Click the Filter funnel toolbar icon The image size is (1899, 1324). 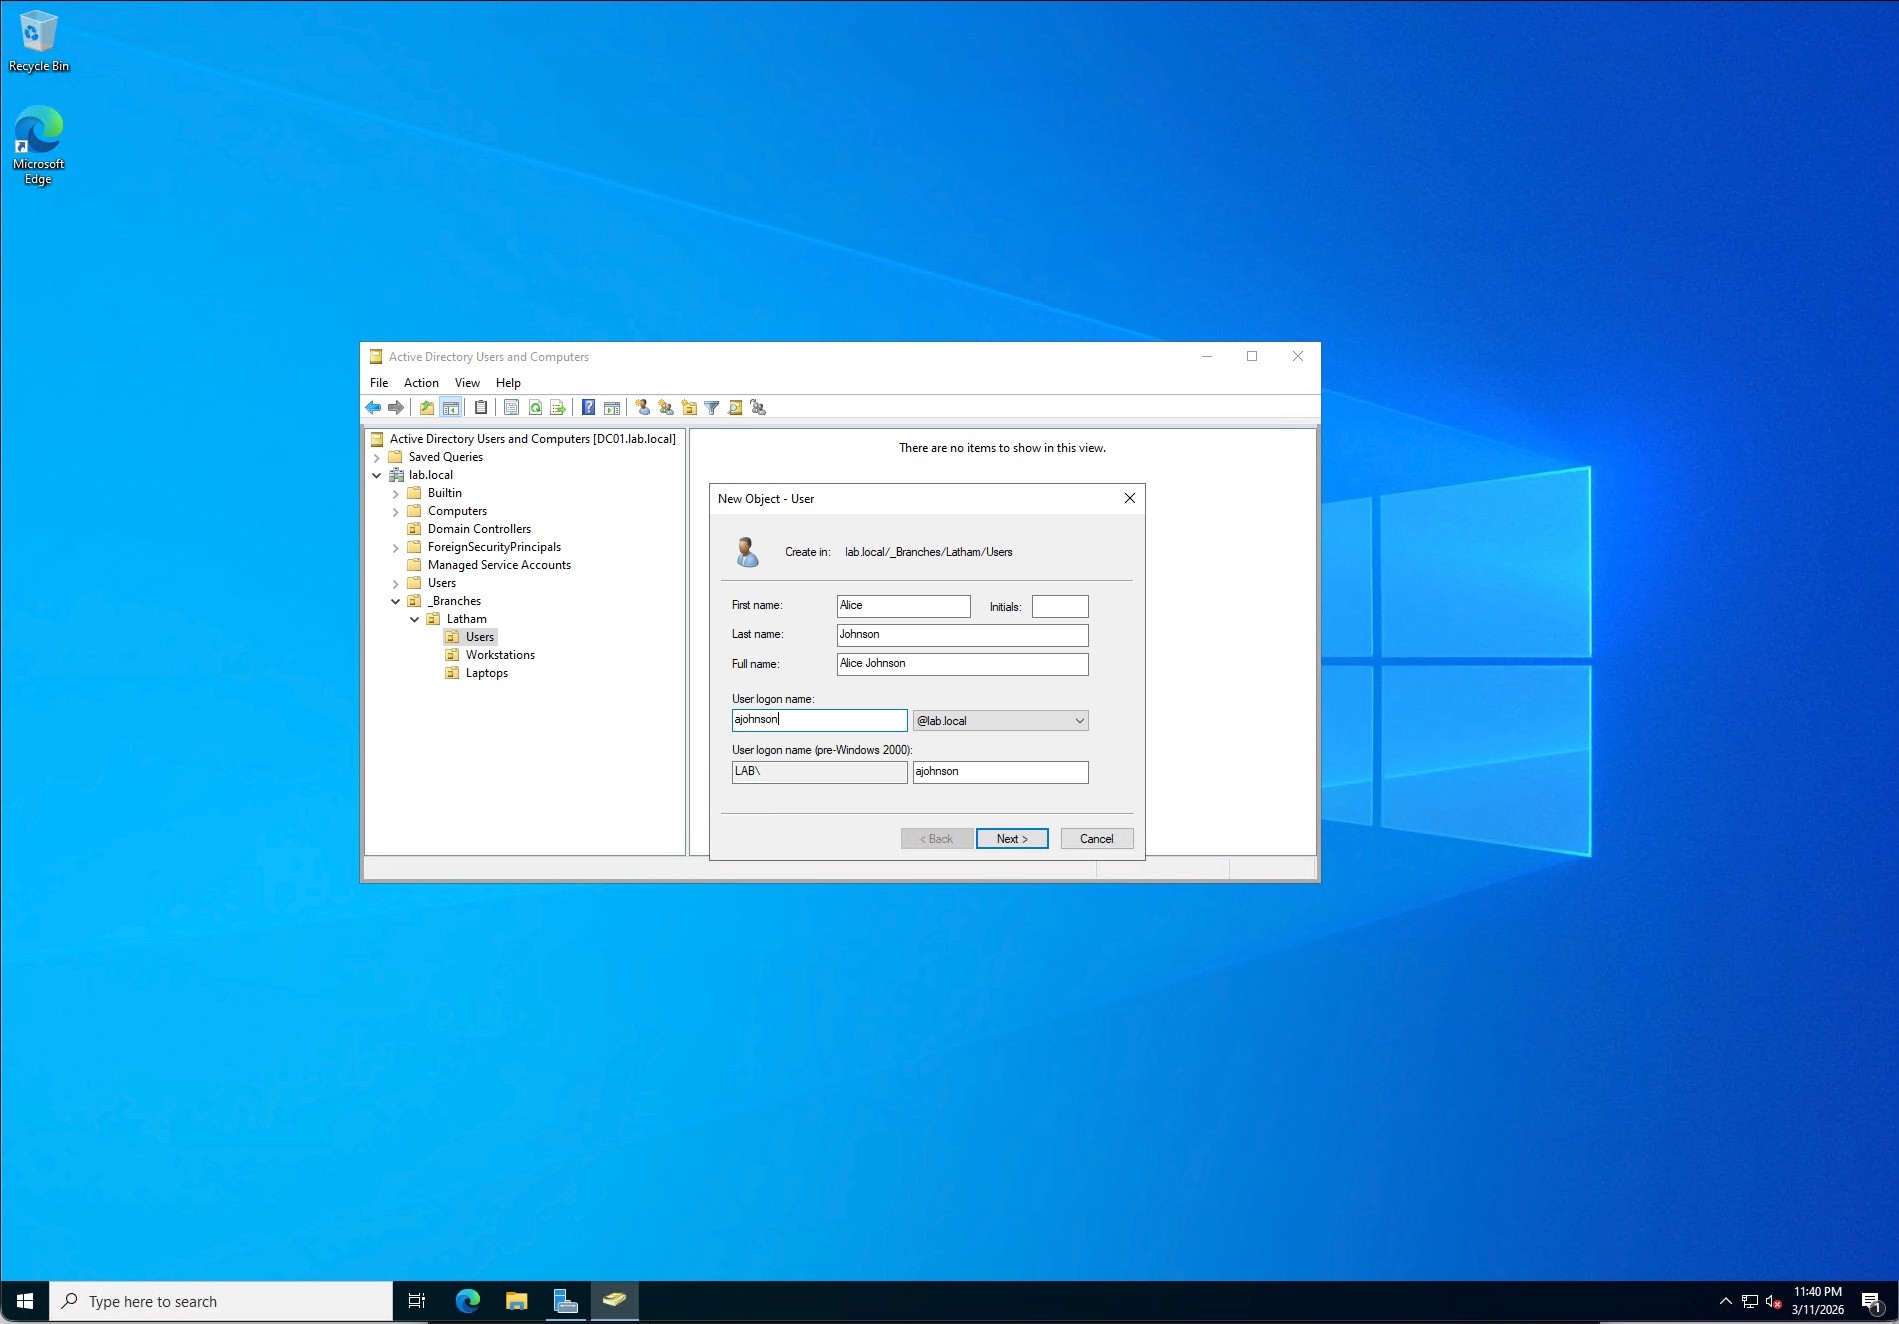pyautogui.click(x=712, y=408)
